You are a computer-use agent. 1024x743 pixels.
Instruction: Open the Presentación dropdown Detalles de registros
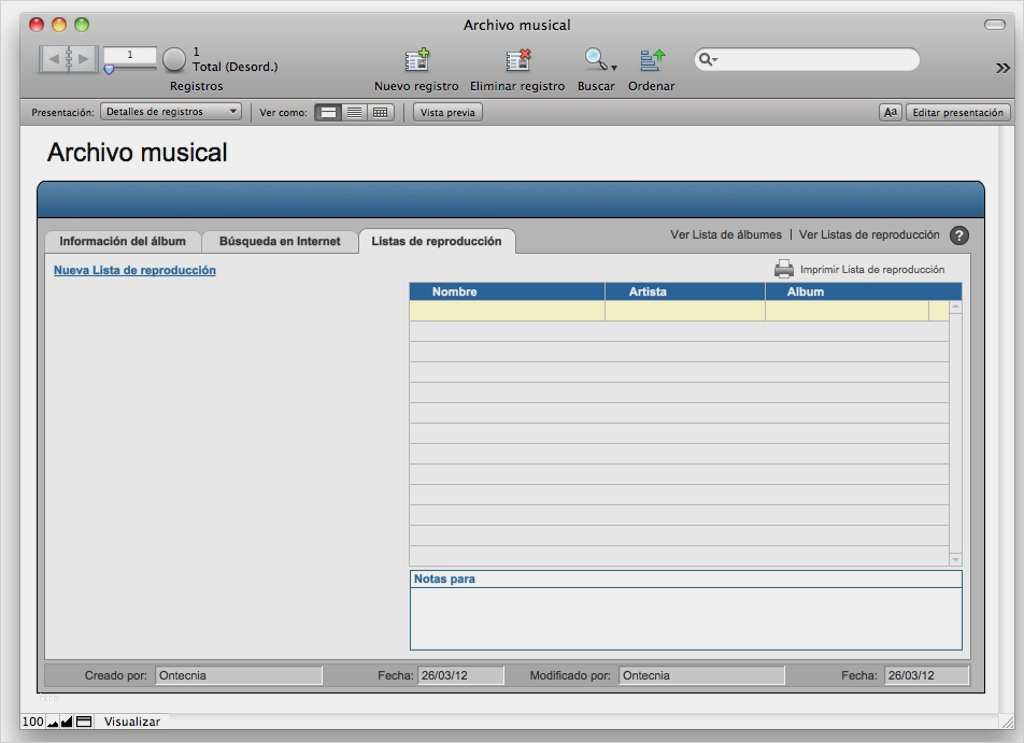(171, 112)
